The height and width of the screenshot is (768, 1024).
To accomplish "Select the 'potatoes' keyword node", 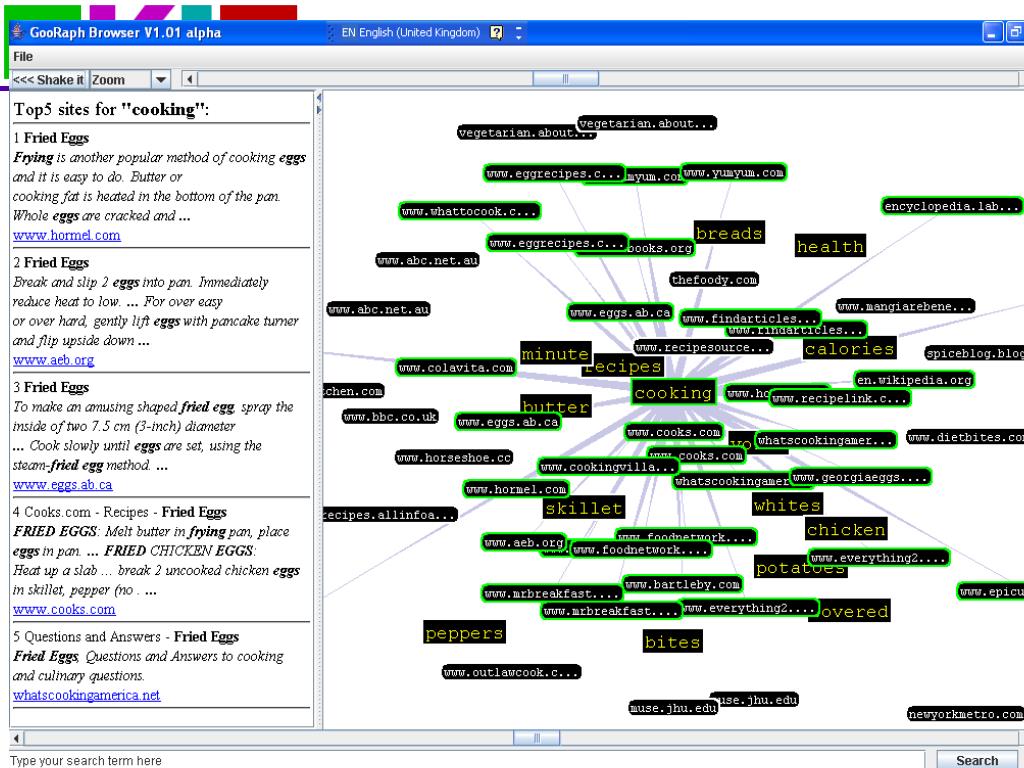I will [801, 568].
